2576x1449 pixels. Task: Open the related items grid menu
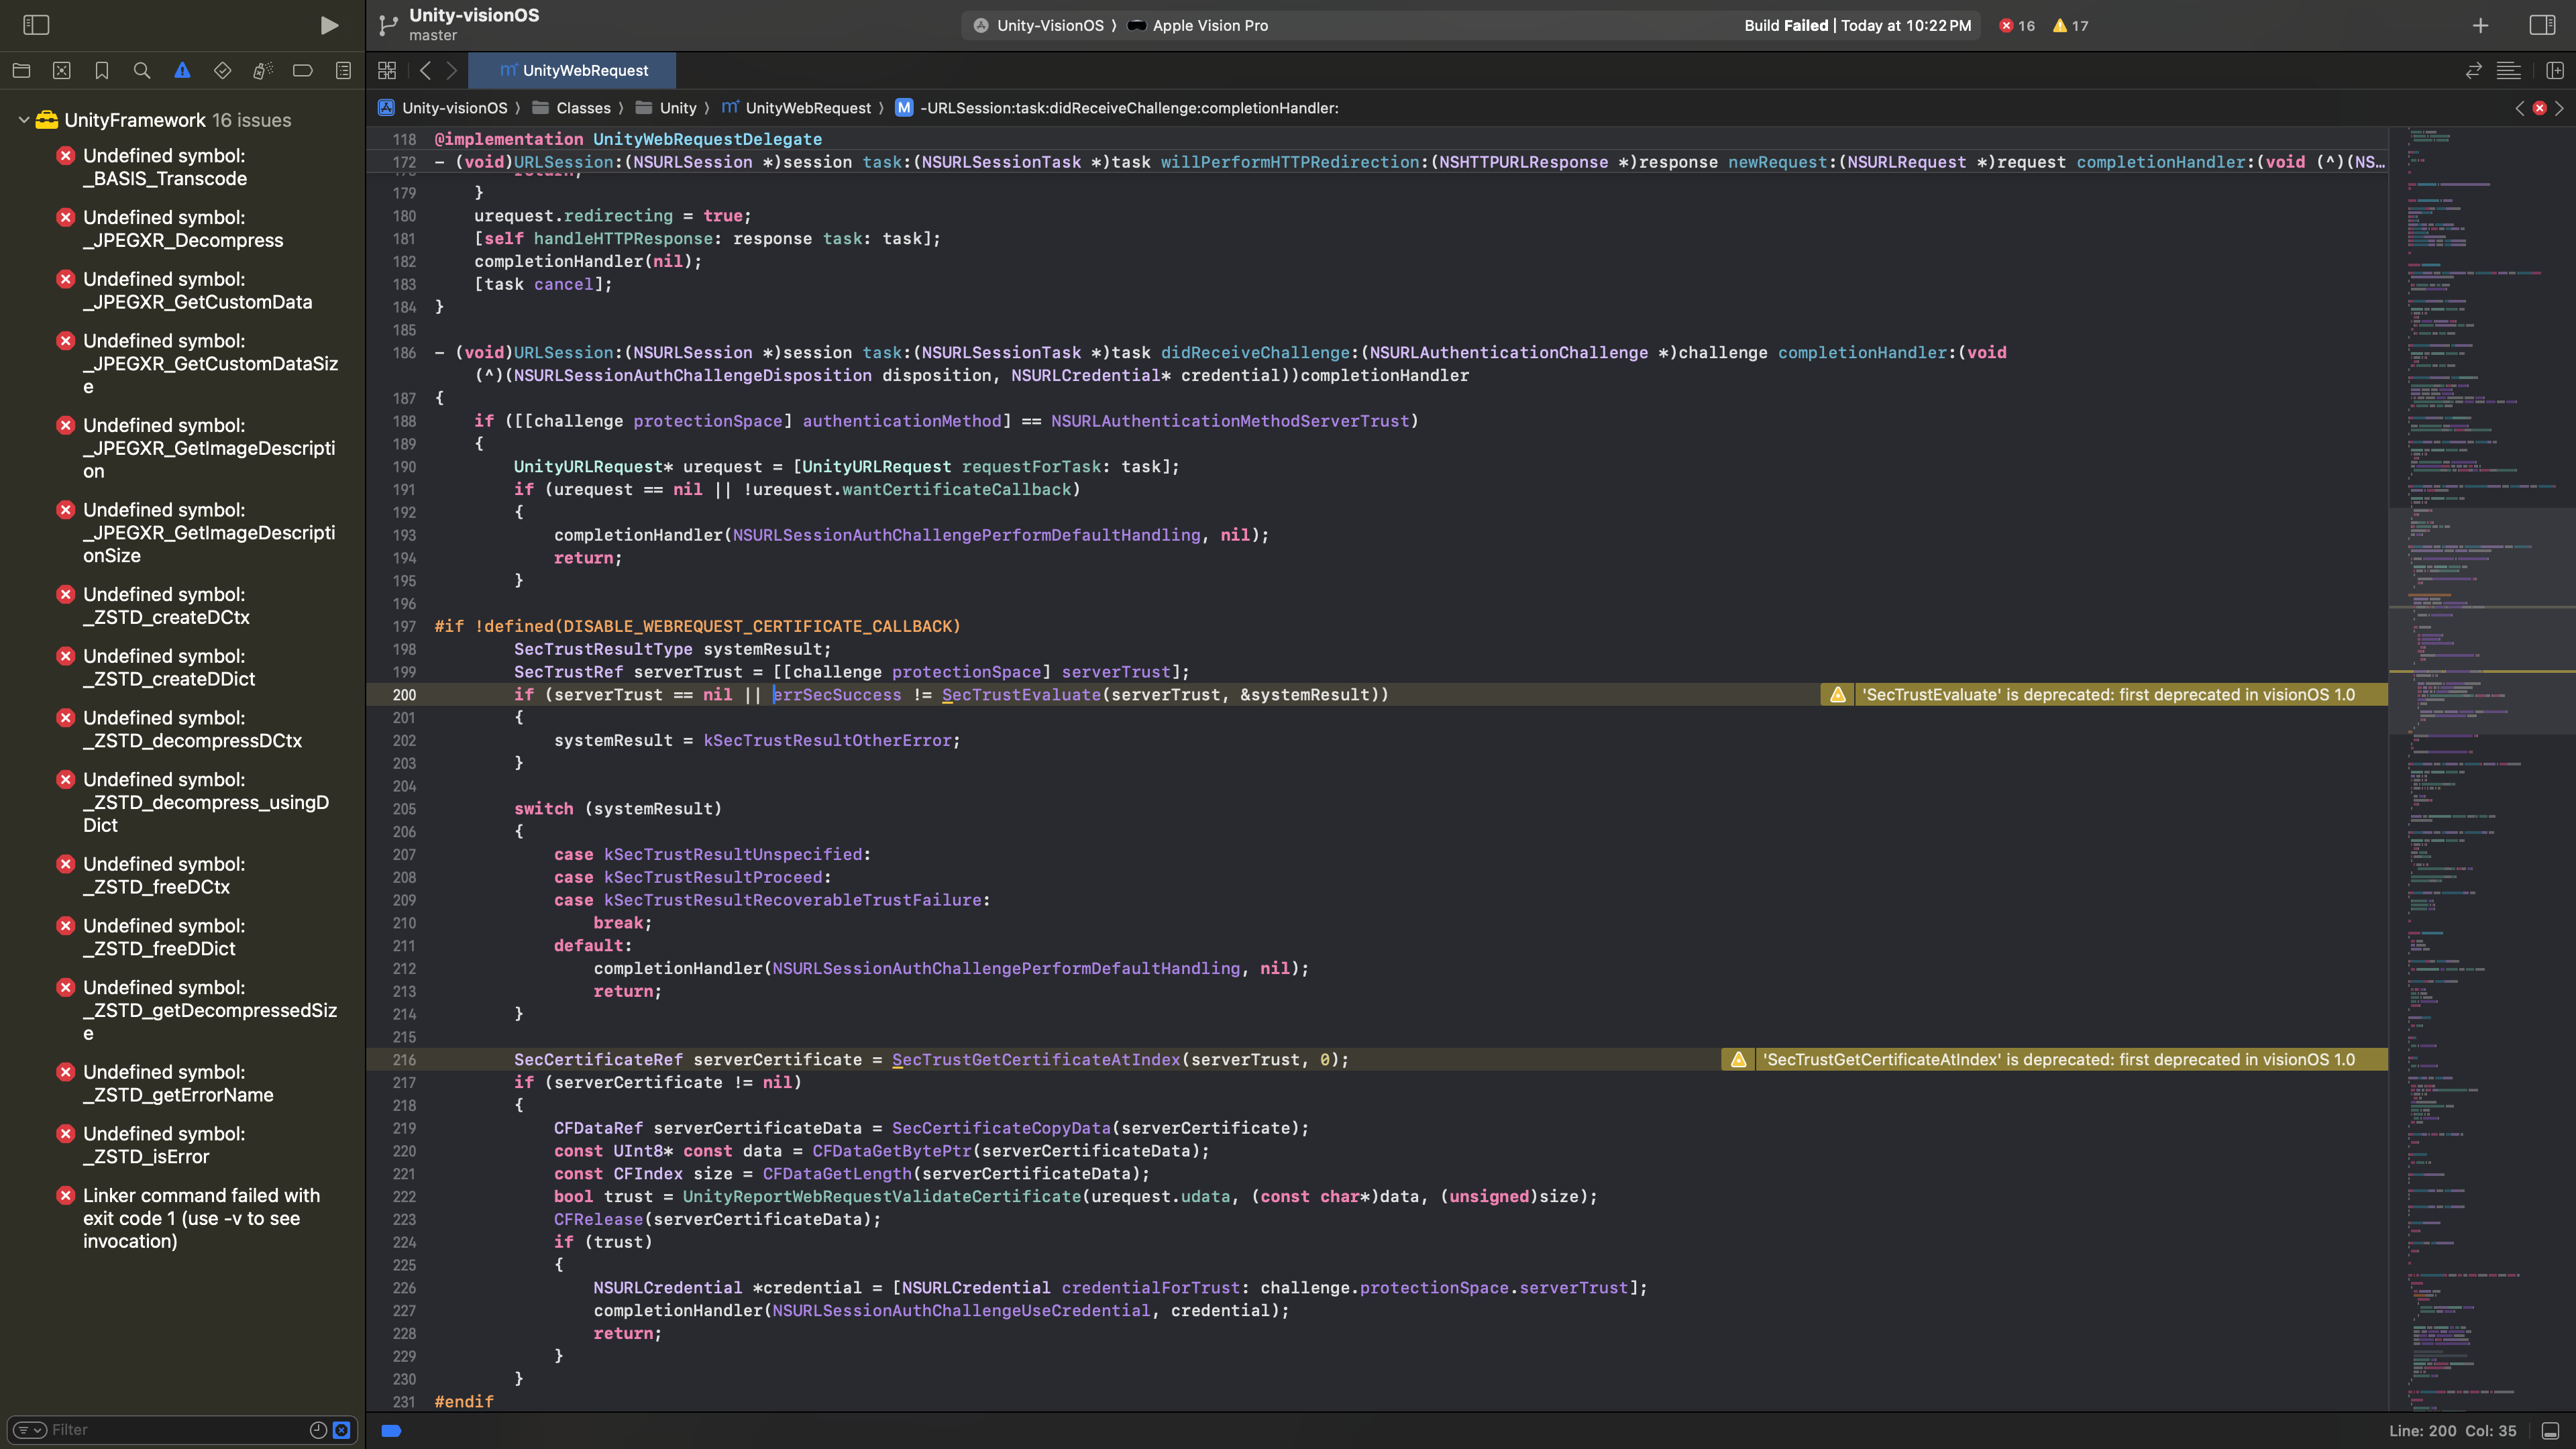pos(387,71)
